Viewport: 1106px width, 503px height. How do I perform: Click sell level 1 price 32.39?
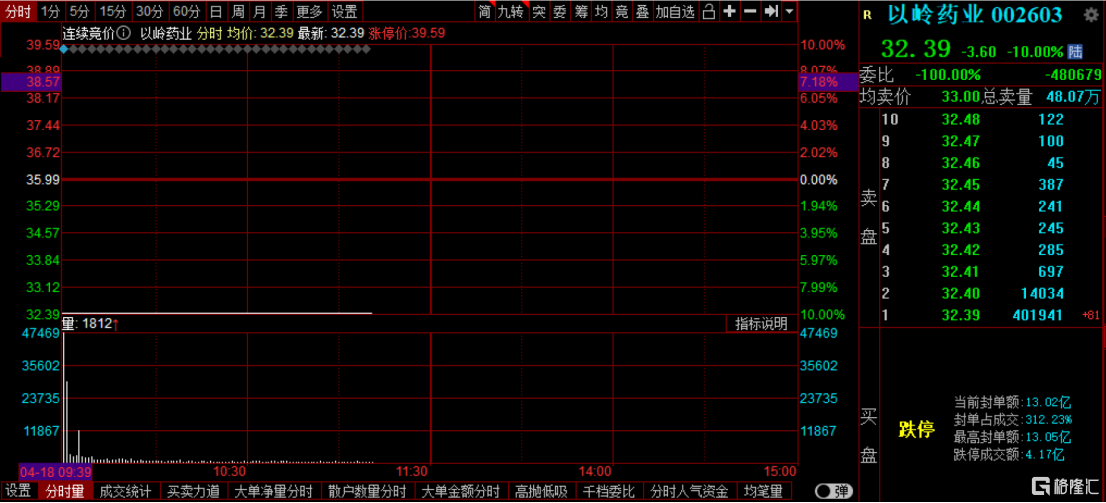click(x=960, y=315)
